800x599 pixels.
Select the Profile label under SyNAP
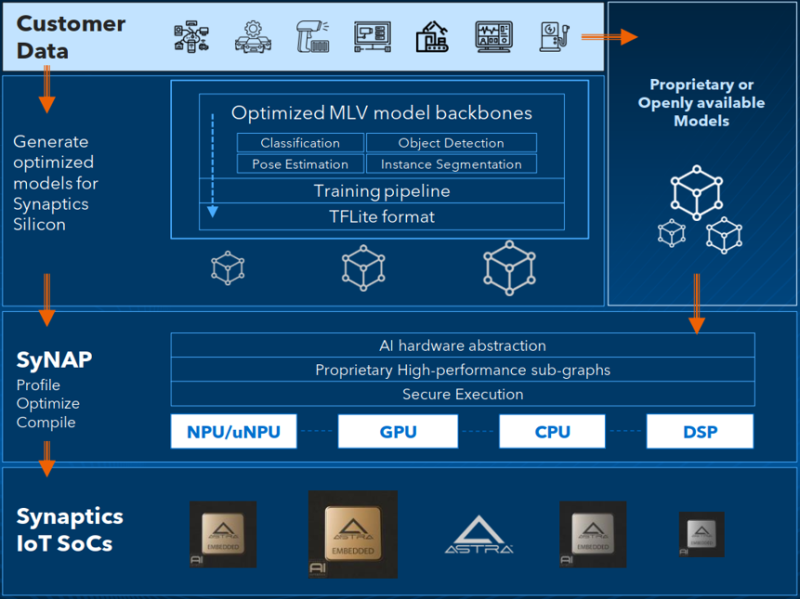click(x=38, y=385)
